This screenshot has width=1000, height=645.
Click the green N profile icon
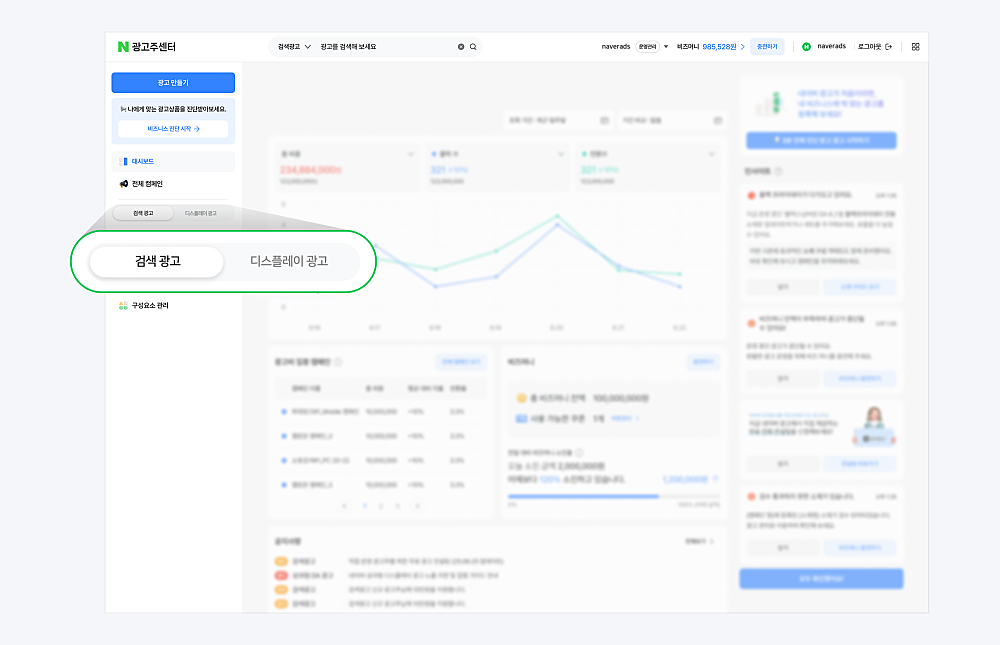(806, 47)
